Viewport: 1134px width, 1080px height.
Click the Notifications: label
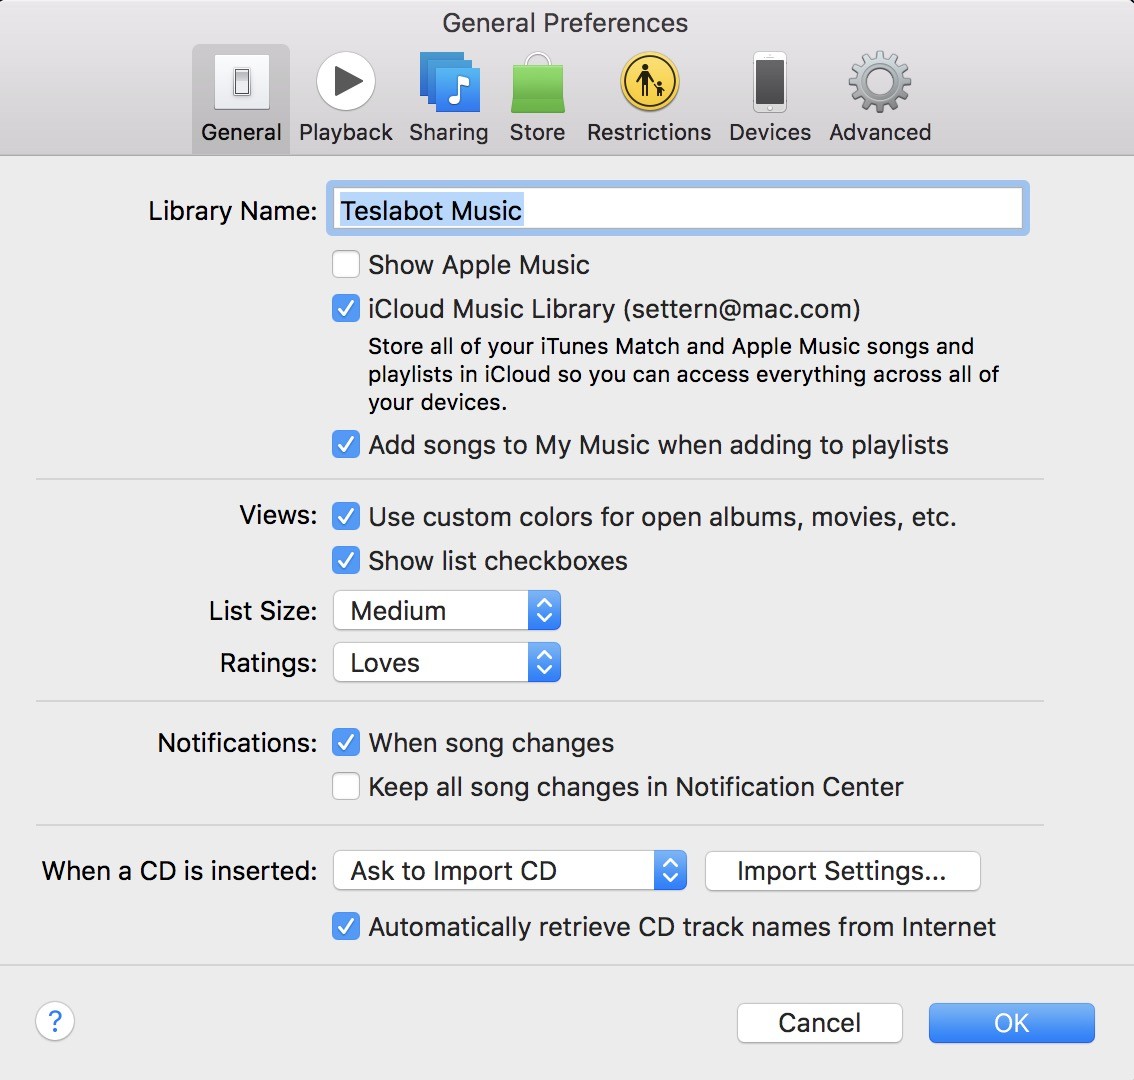[x=237, y=743]
